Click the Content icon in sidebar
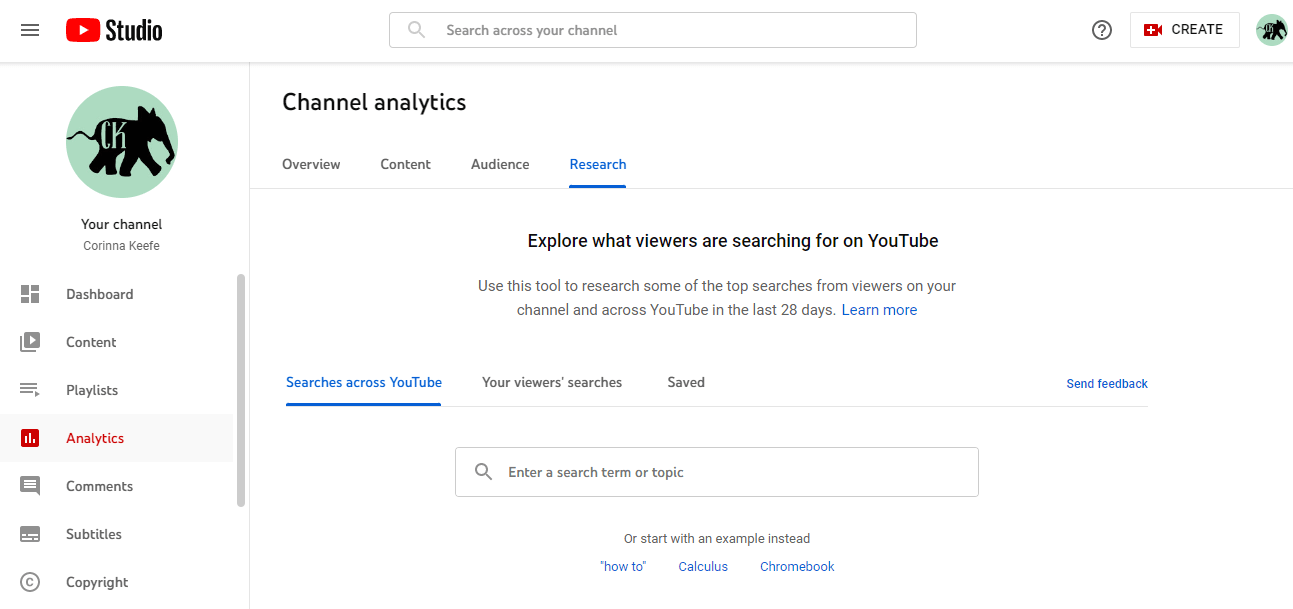Screen dimensions: 1293x609 click(30, 342)
